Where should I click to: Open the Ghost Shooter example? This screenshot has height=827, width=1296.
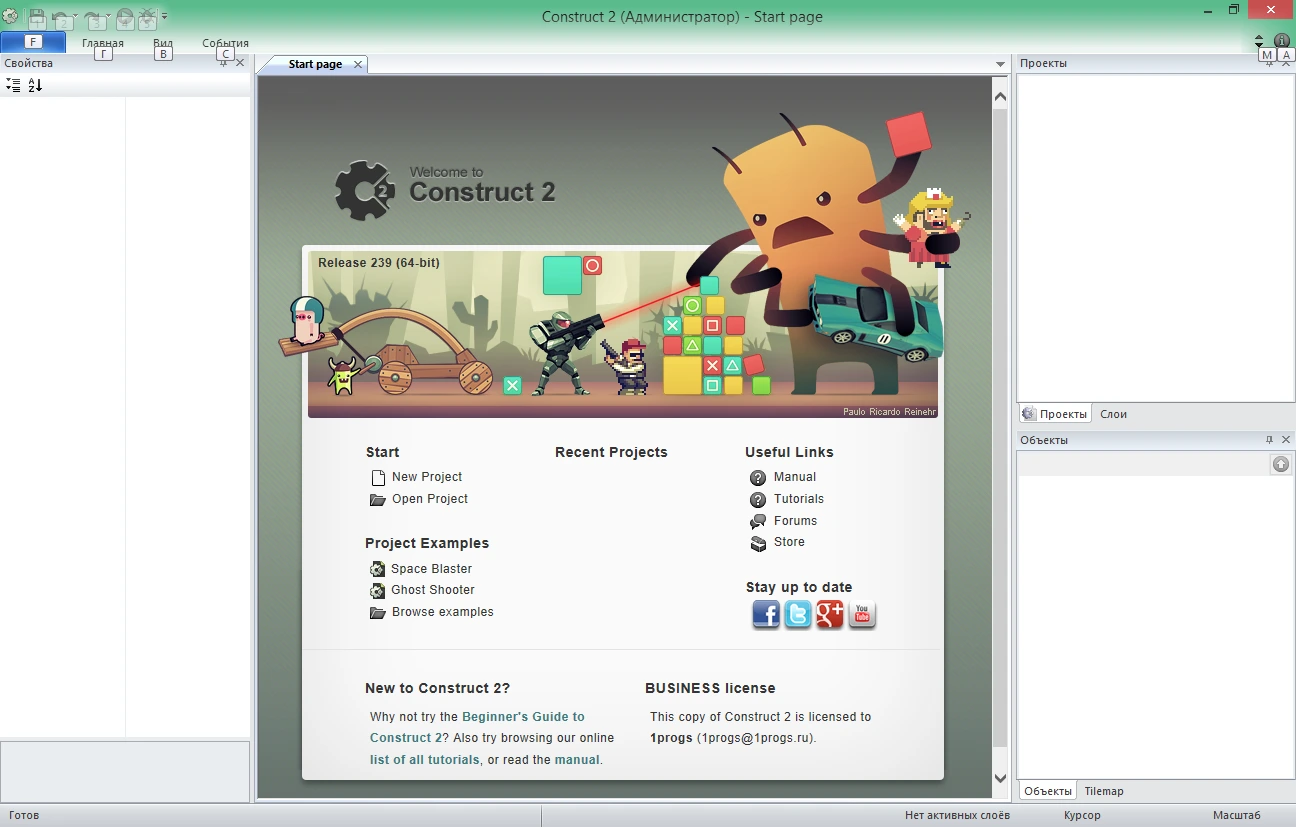tap(433, 590)
